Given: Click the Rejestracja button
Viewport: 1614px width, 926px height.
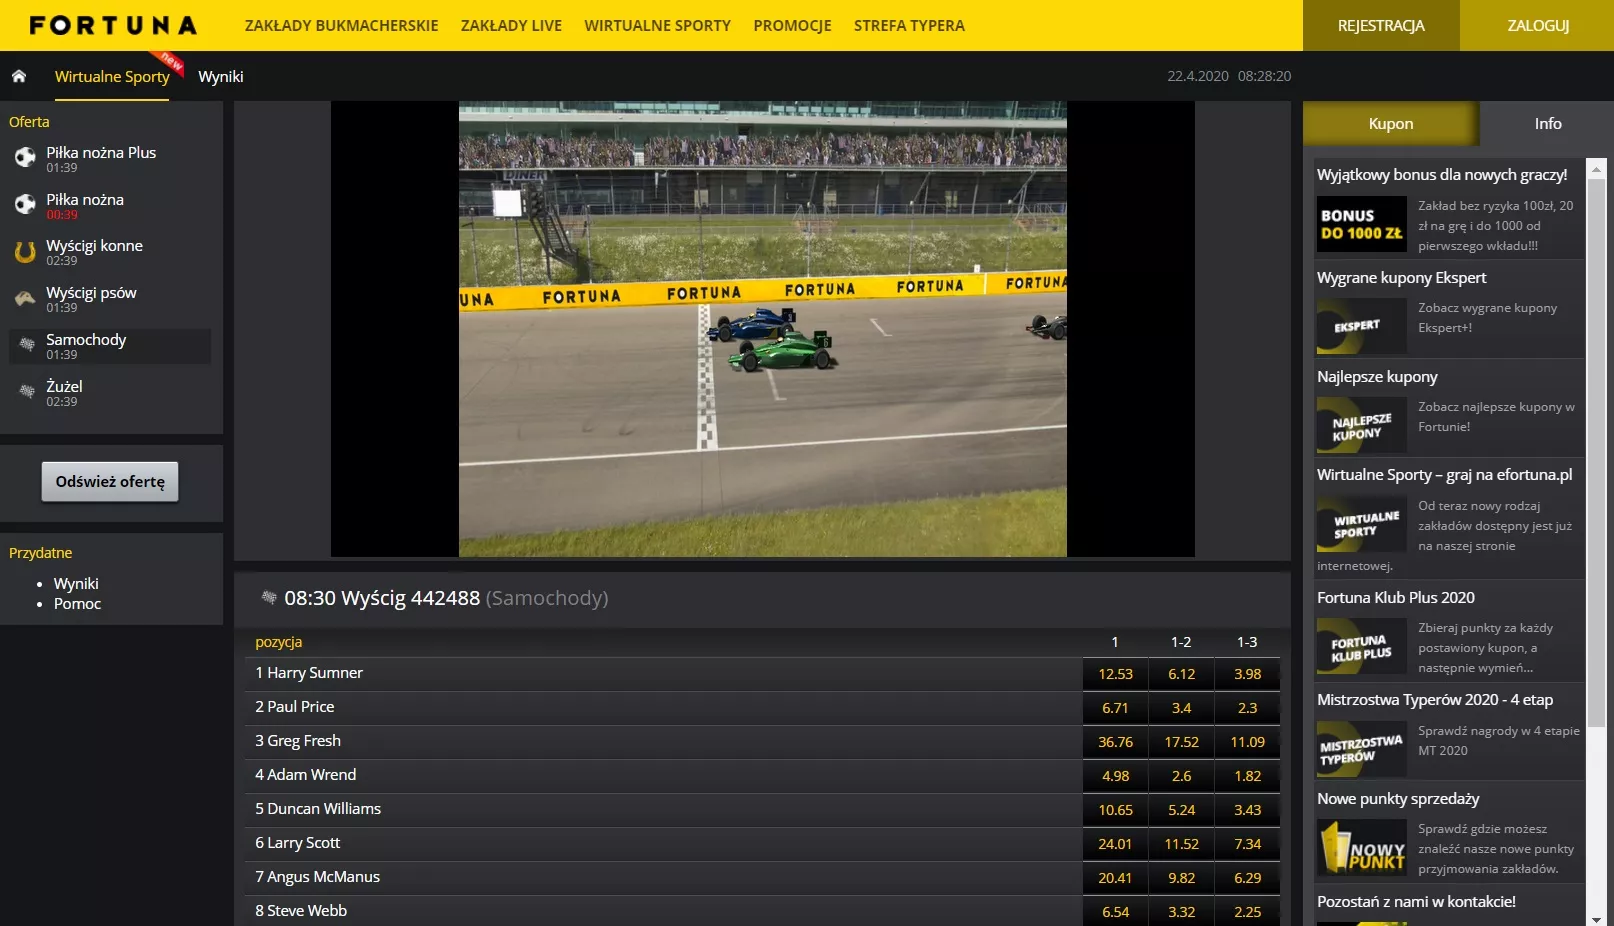Looking at the screenshot, I should [1381, 26].
